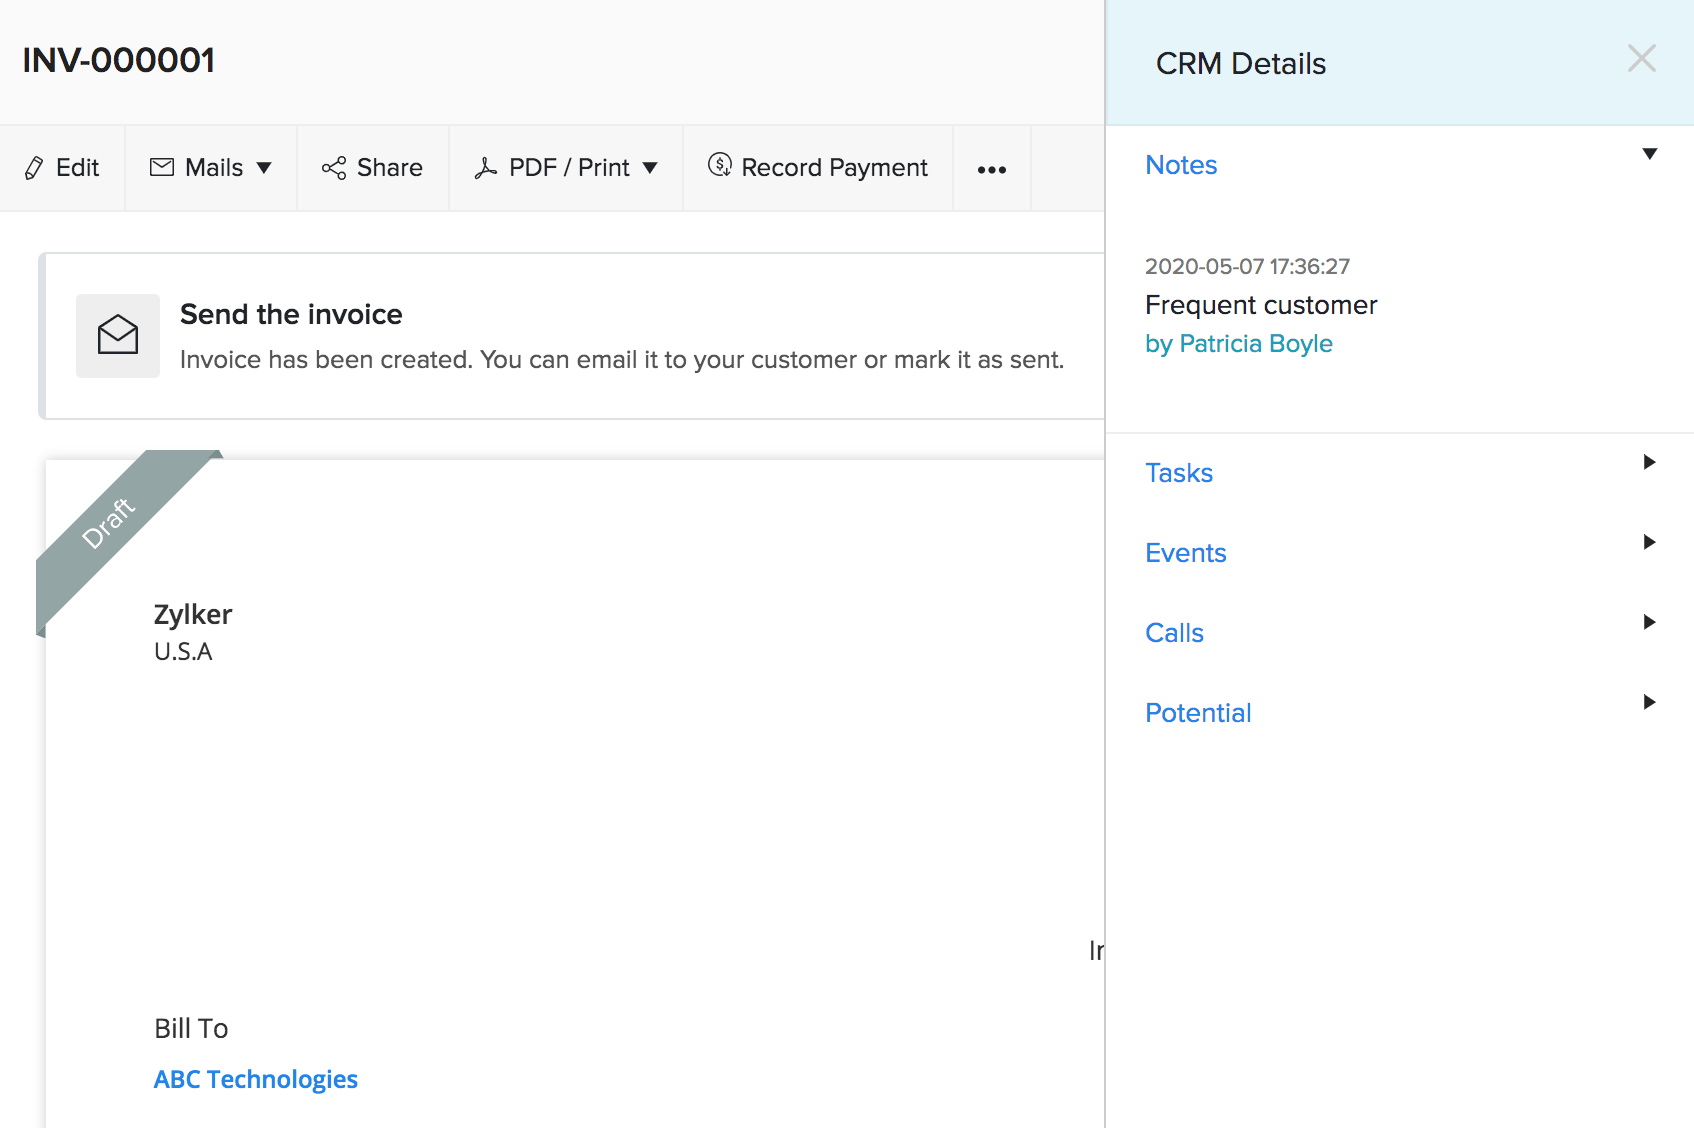Click the envelope icon beside Send the invoice
This screenshot has width=1694, height=1128.
click(x=117, y=336)
